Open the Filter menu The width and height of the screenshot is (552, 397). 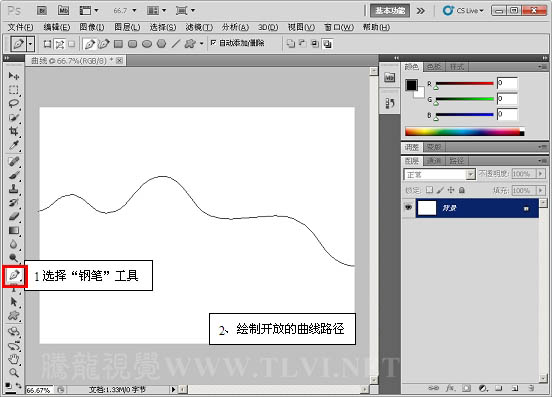[199, 27]
